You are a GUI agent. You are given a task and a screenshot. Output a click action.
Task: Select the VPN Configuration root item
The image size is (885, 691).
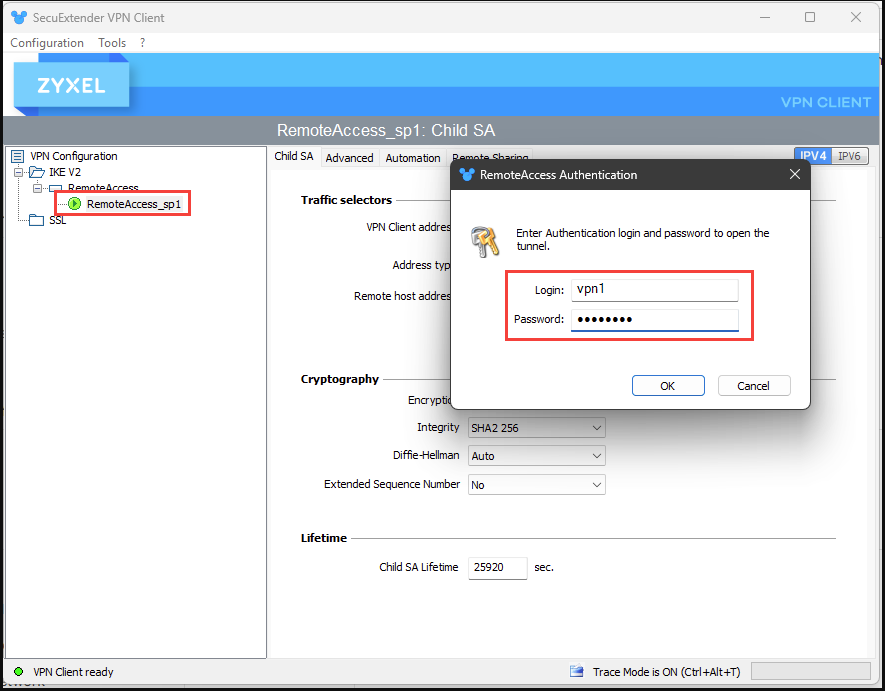pos(73,156)
